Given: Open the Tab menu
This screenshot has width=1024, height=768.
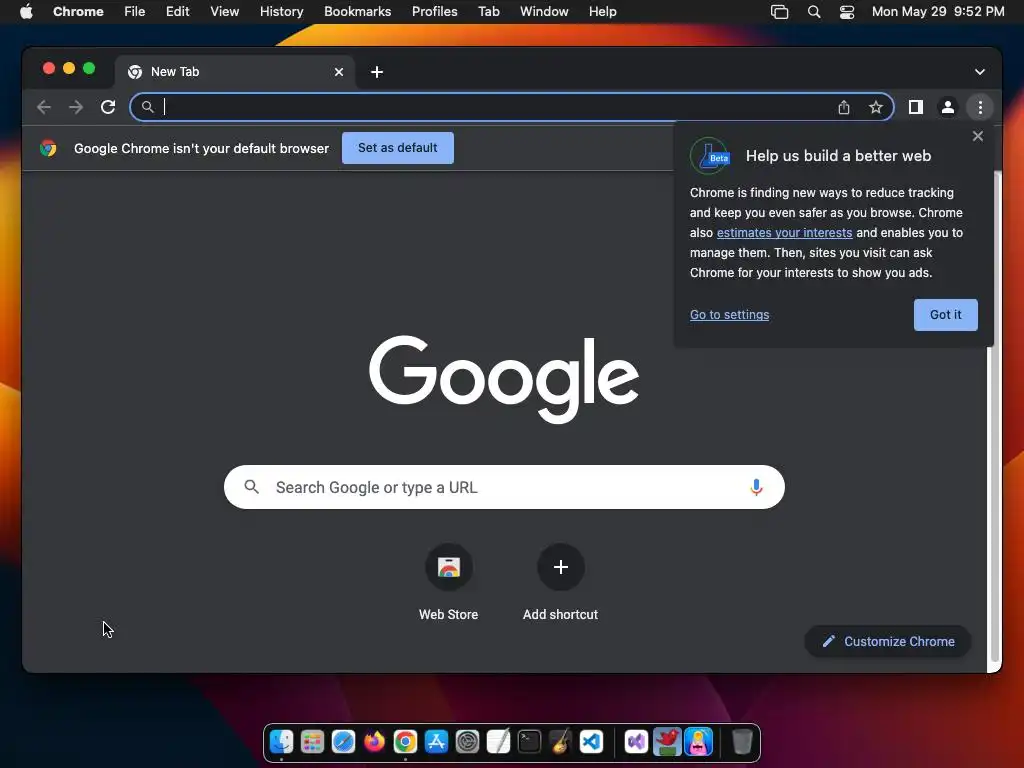Looking at the screenshot, I should click(488, 12).
